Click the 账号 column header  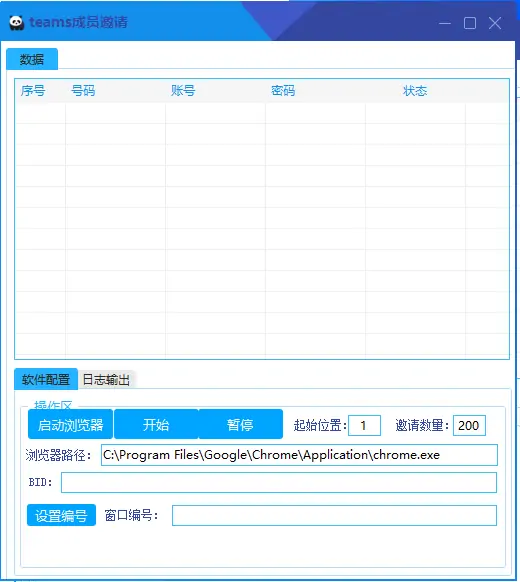coord(183,91)
